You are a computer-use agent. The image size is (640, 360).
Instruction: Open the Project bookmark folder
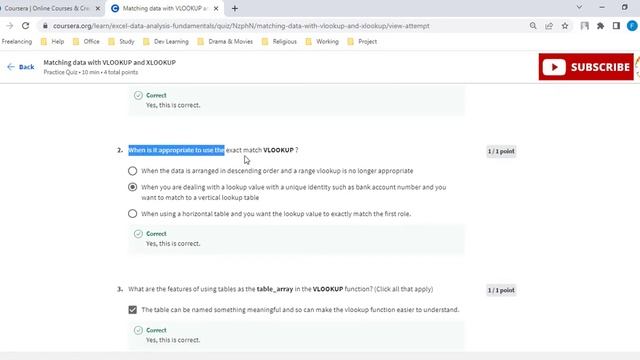pyautogui.click(x=362, y=41)
